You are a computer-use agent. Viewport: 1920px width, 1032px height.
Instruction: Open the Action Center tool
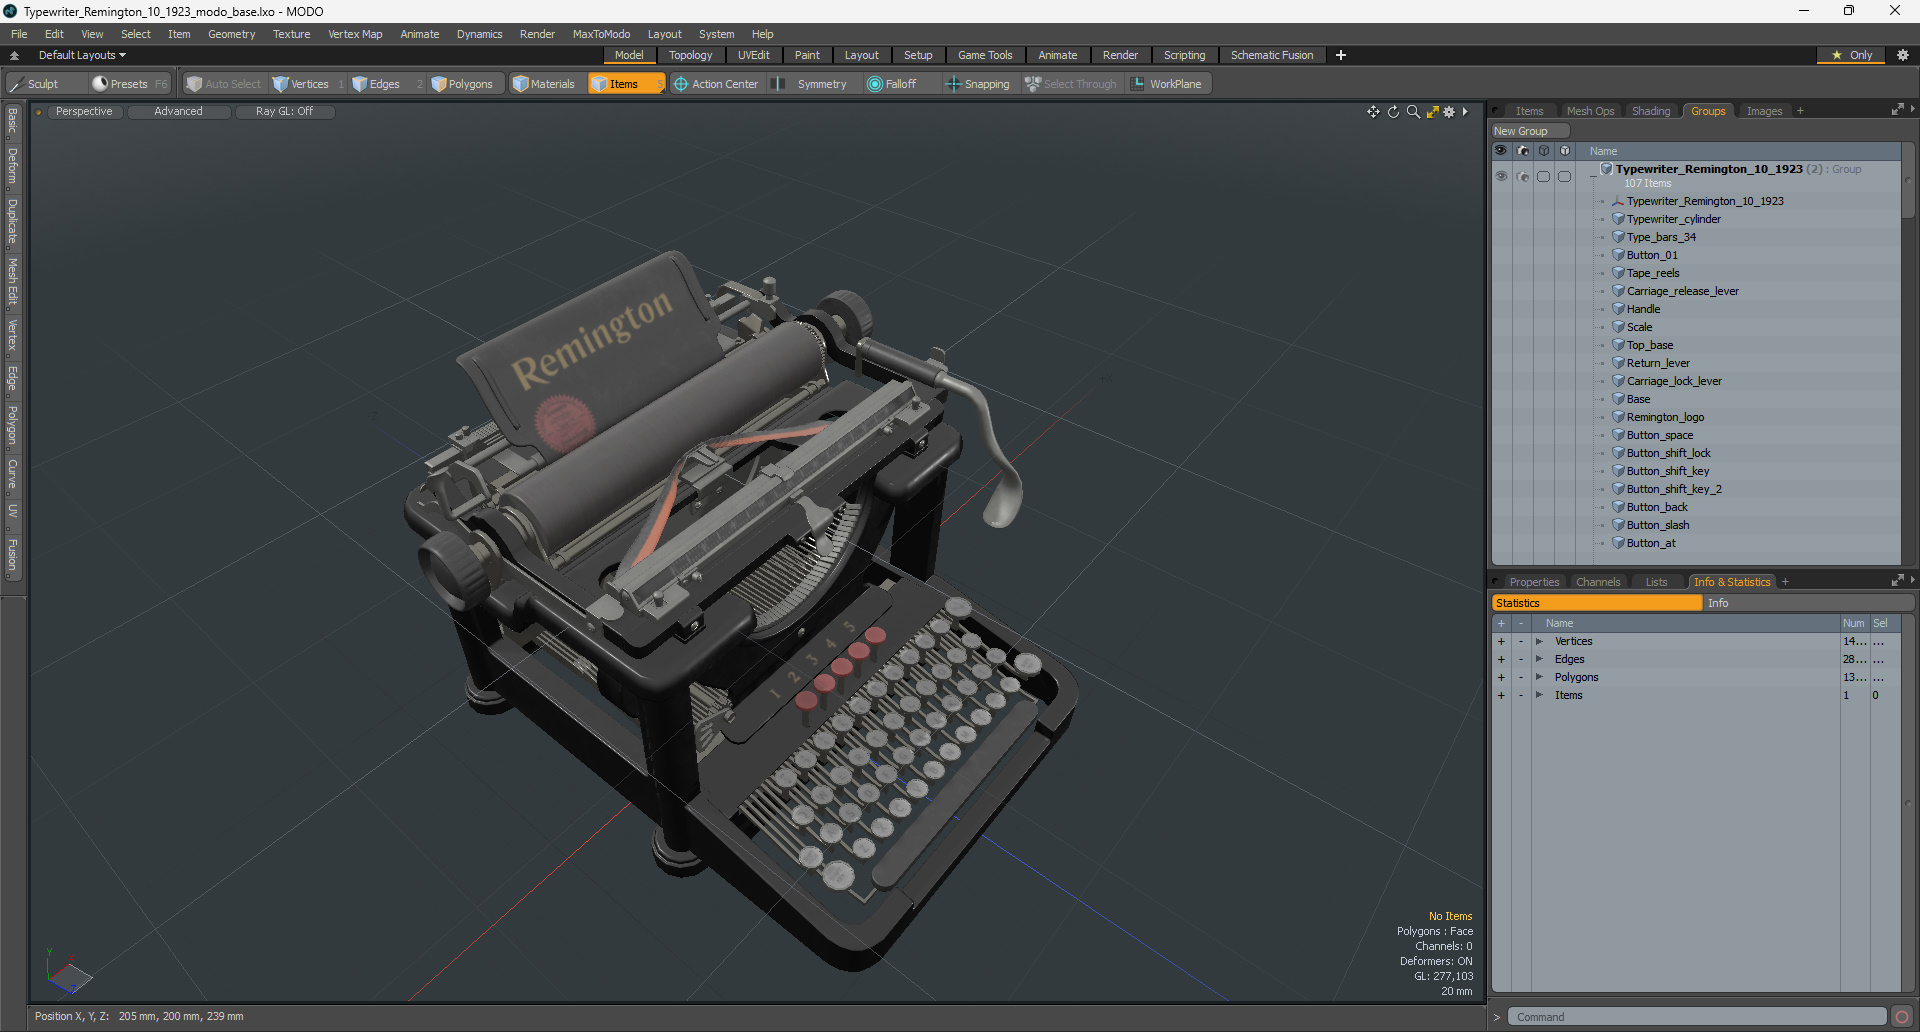[716, 84]
